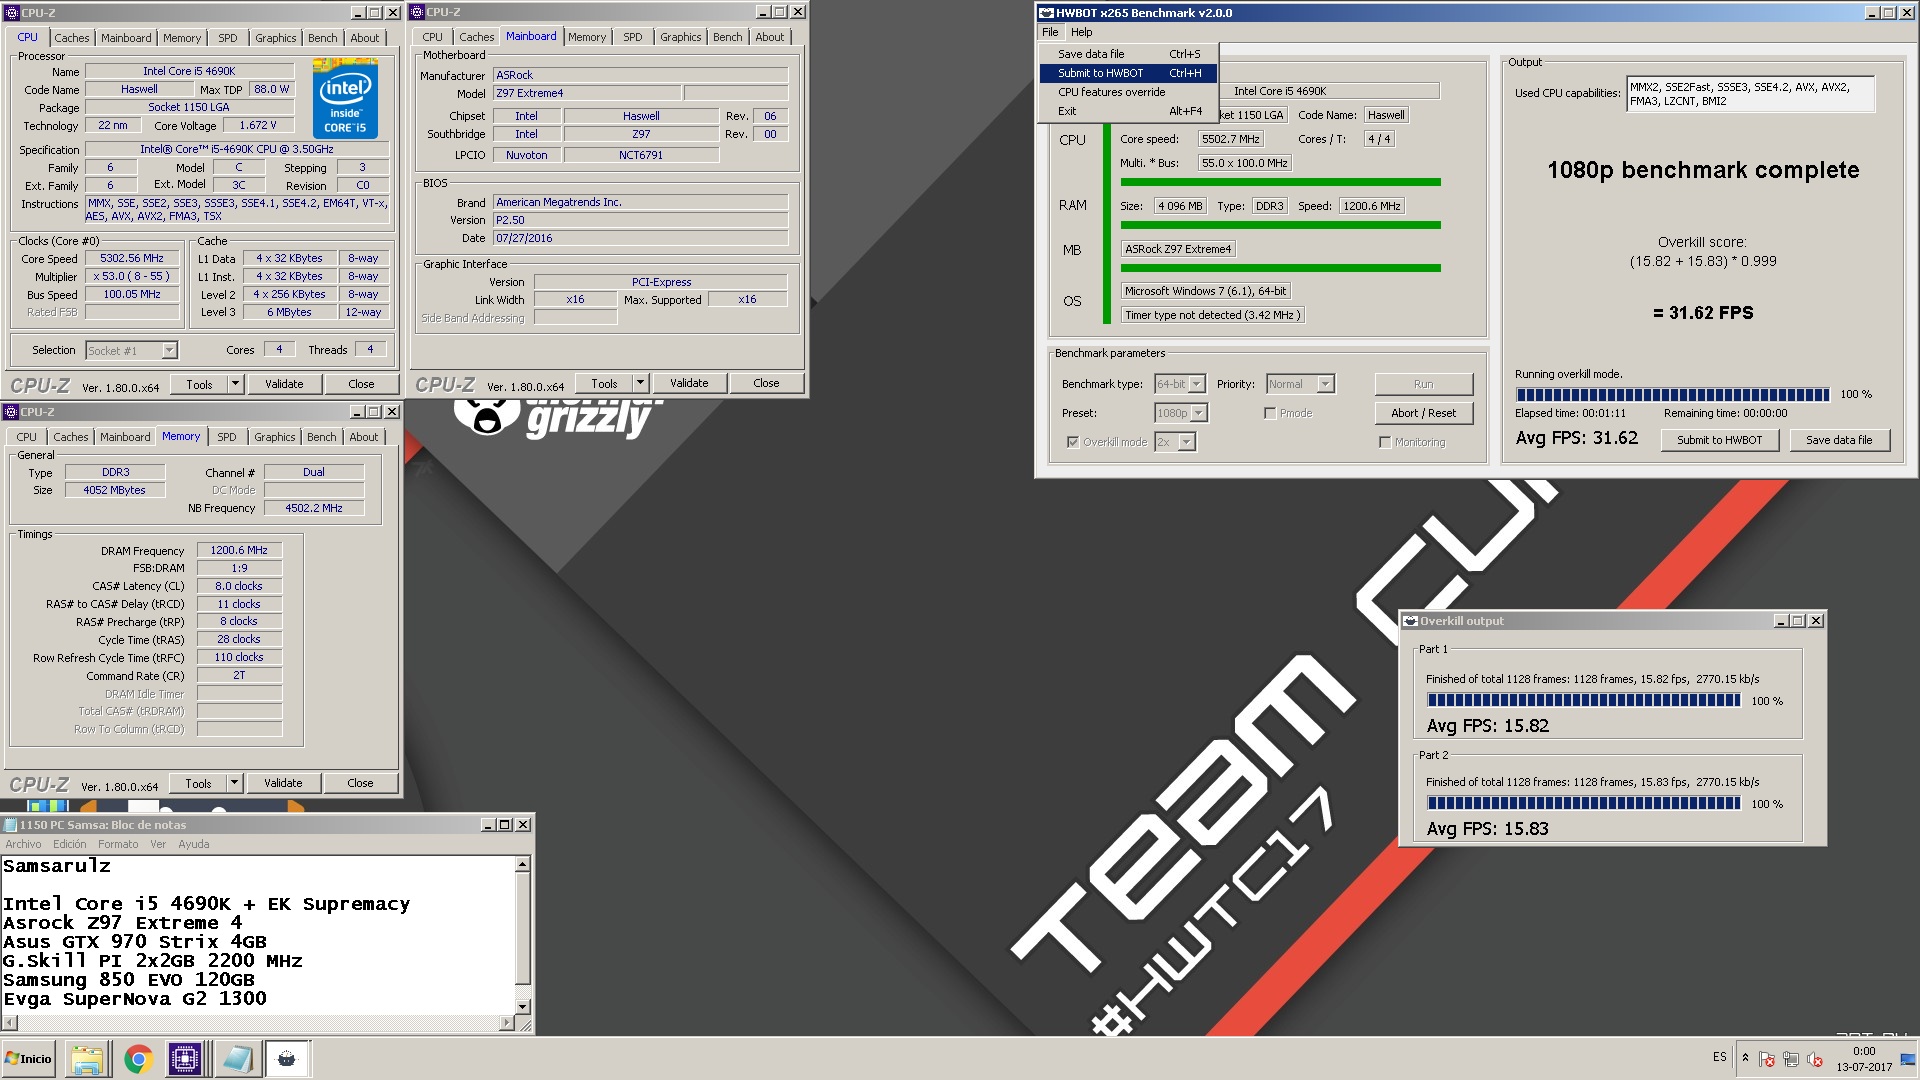
Task: Click Validate in the CPU-Z CPU window
Action: [x=284, y=384]
